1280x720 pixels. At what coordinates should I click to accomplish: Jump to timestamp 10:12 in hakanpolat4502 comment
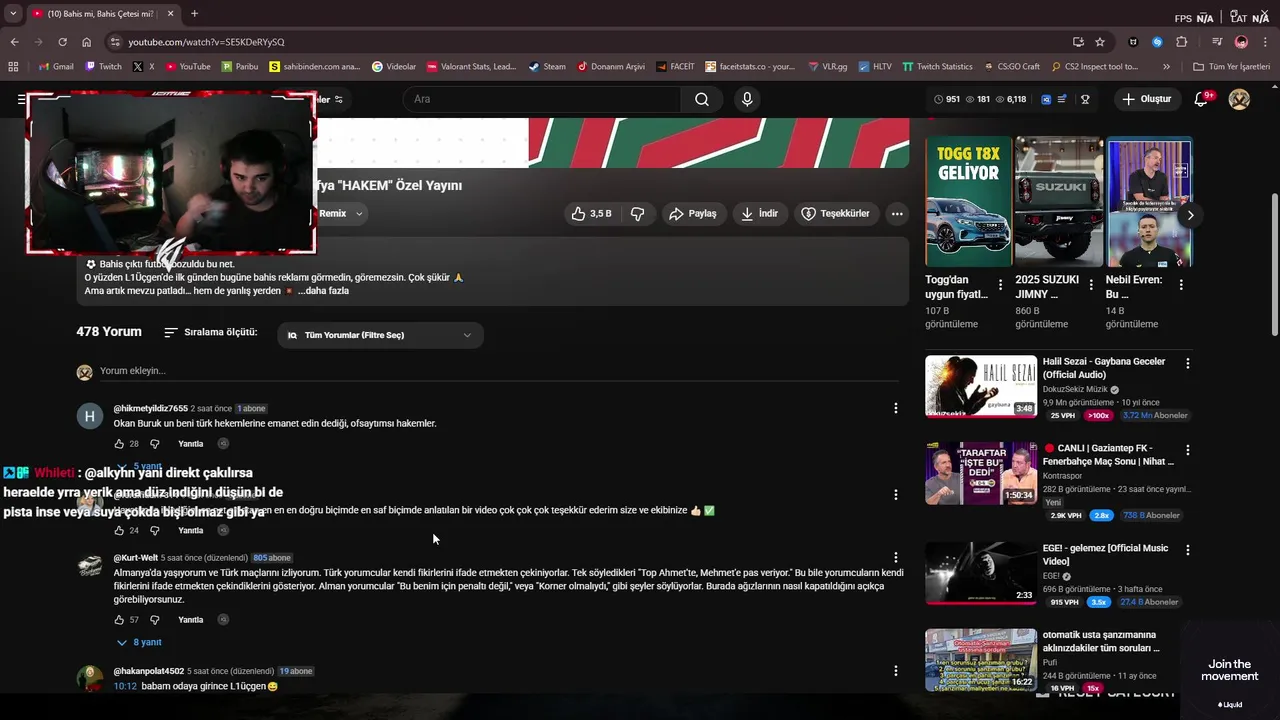(x=125, y=686)
